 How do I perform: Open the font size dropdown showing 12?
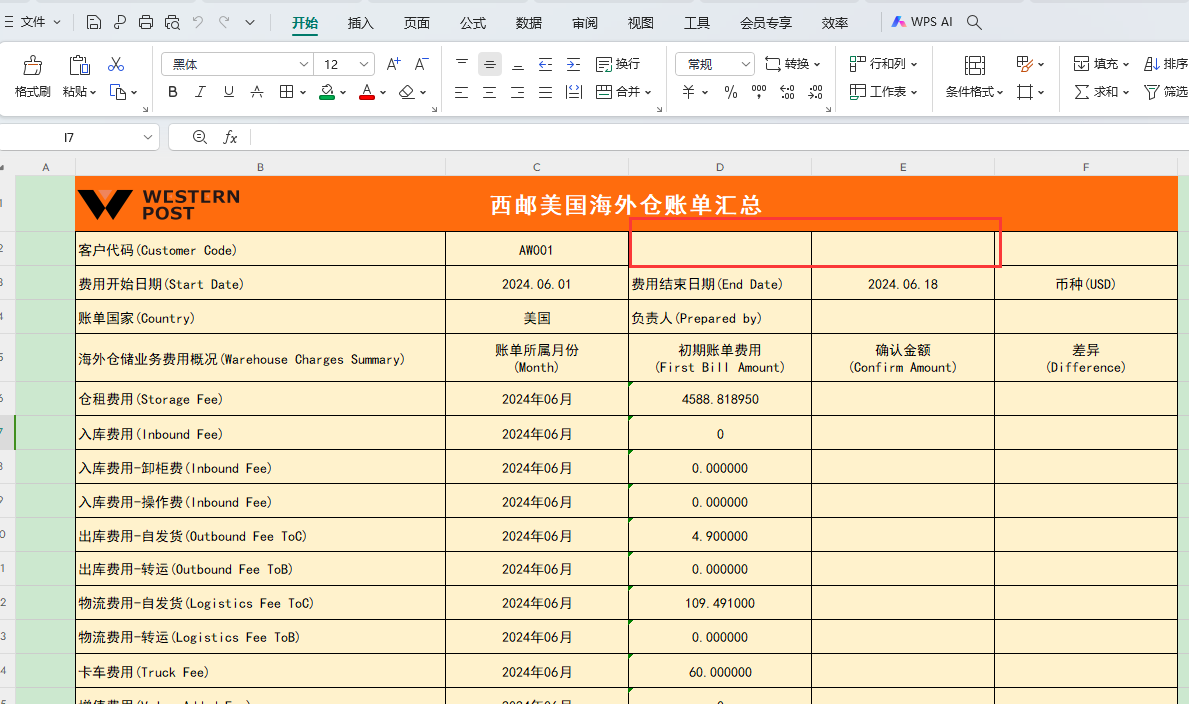pyautogui.click(x=364, y=64)
